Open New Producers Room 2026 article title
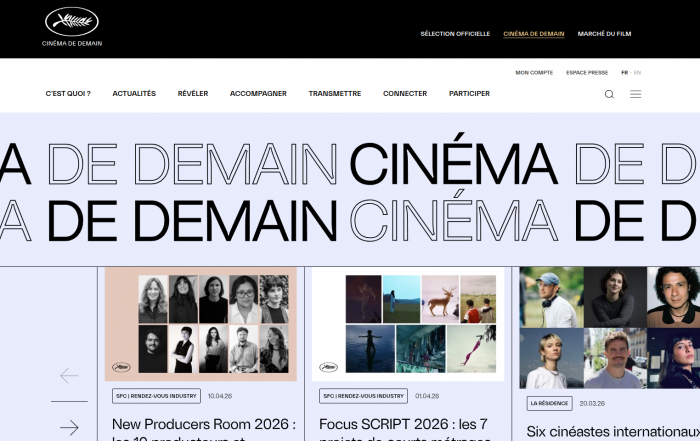 coord(204,430)
